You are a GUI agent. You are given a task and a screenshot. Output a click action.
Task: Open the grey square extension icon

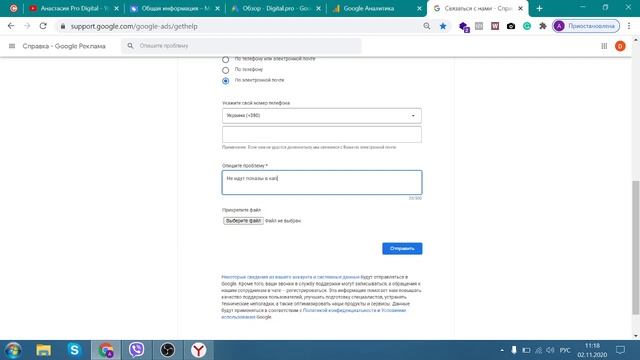[x=479, y=26]
